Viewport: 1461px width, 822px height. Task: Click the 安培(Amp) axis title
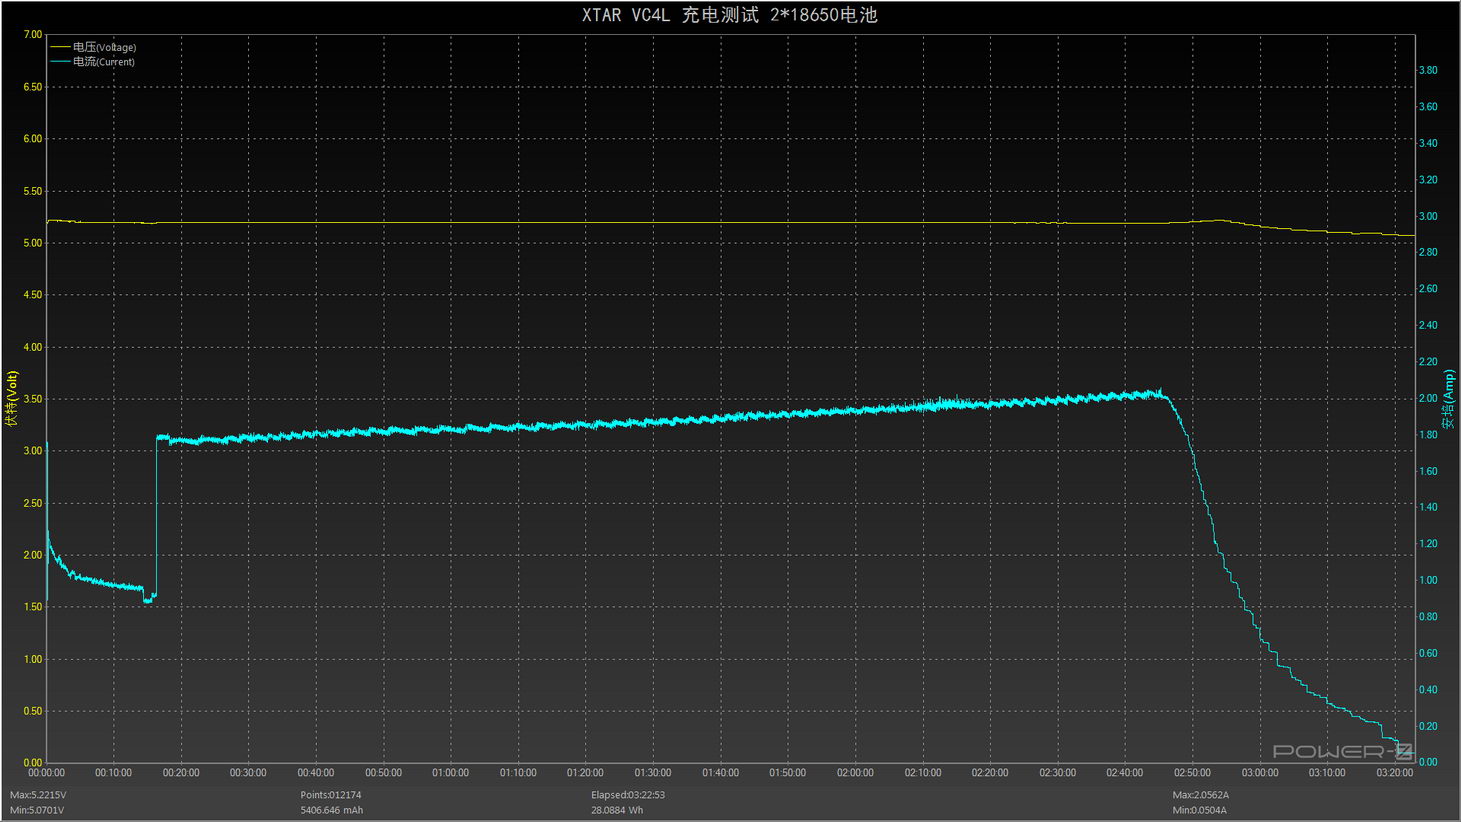tap(1448, 399)
